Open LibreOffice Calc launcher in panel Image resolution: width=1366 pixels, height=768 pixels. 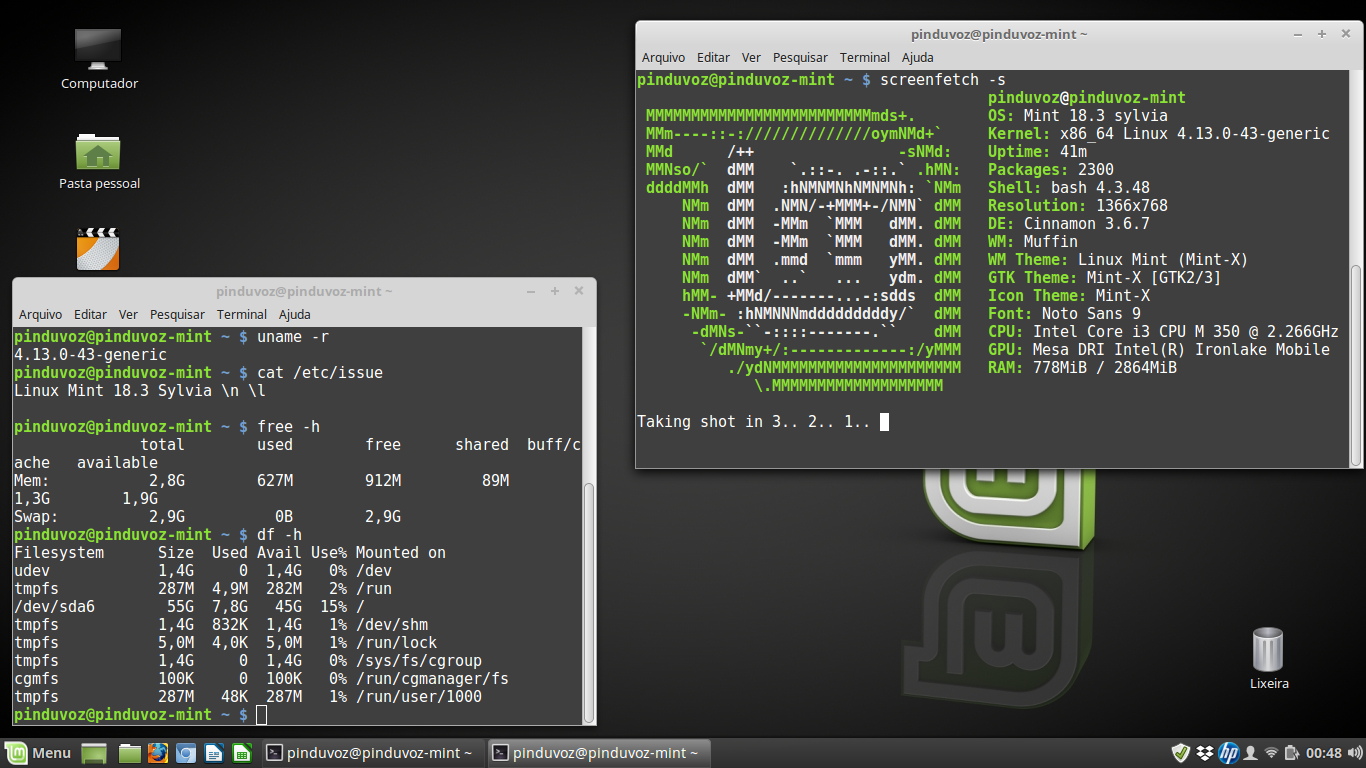click(241, 753)
